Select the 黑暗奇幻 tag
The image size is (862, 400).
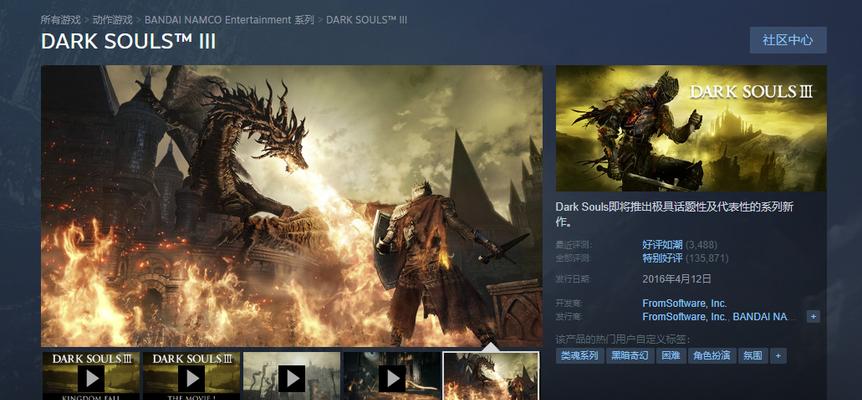click(631, 355)
